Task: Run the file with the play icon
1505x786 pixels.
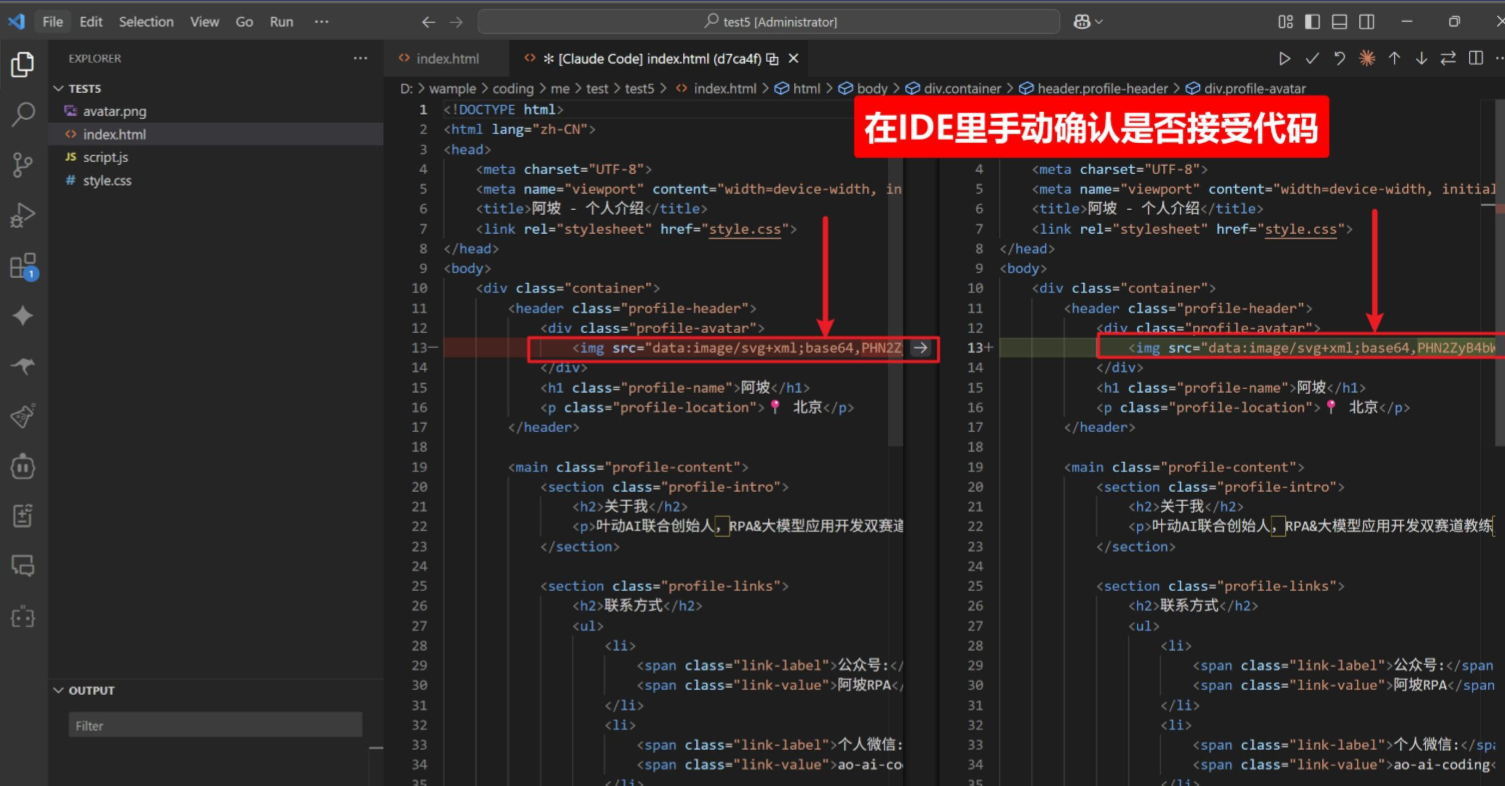Action: 1285,59
